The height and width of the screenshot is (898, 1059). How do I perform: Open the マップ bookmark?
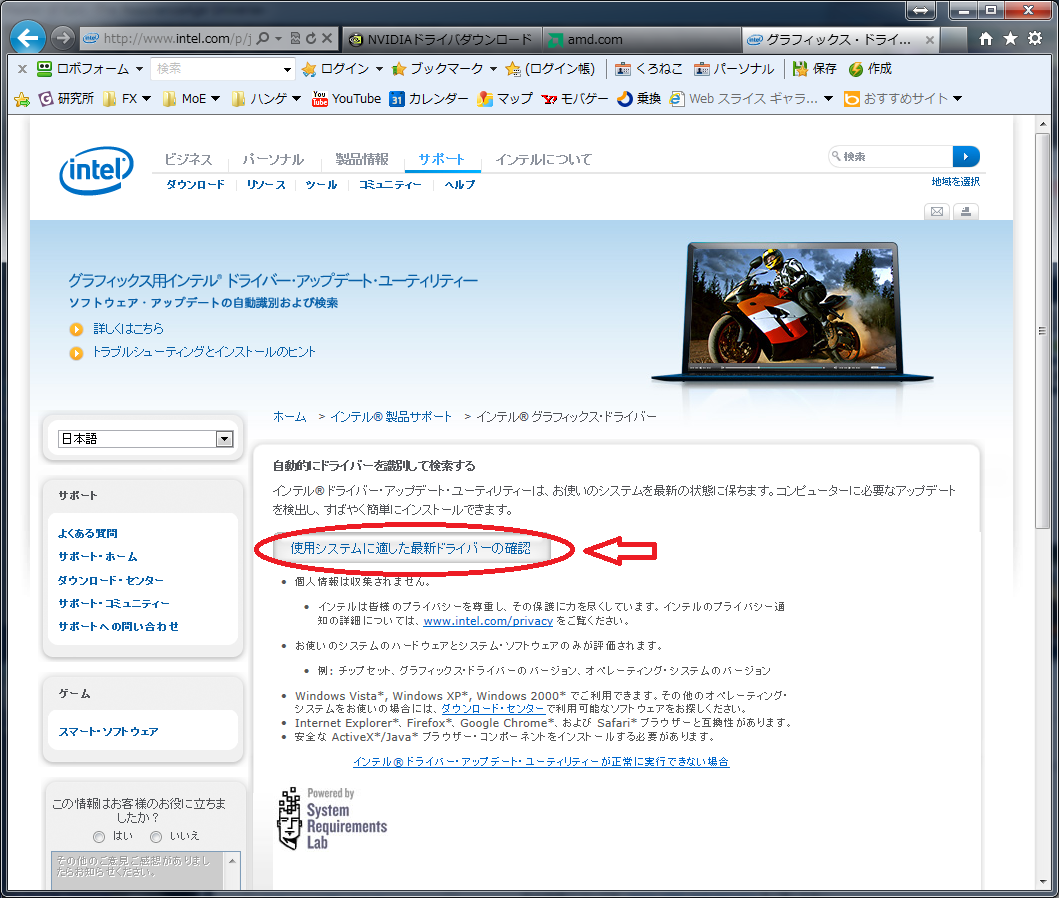(505, 99)
